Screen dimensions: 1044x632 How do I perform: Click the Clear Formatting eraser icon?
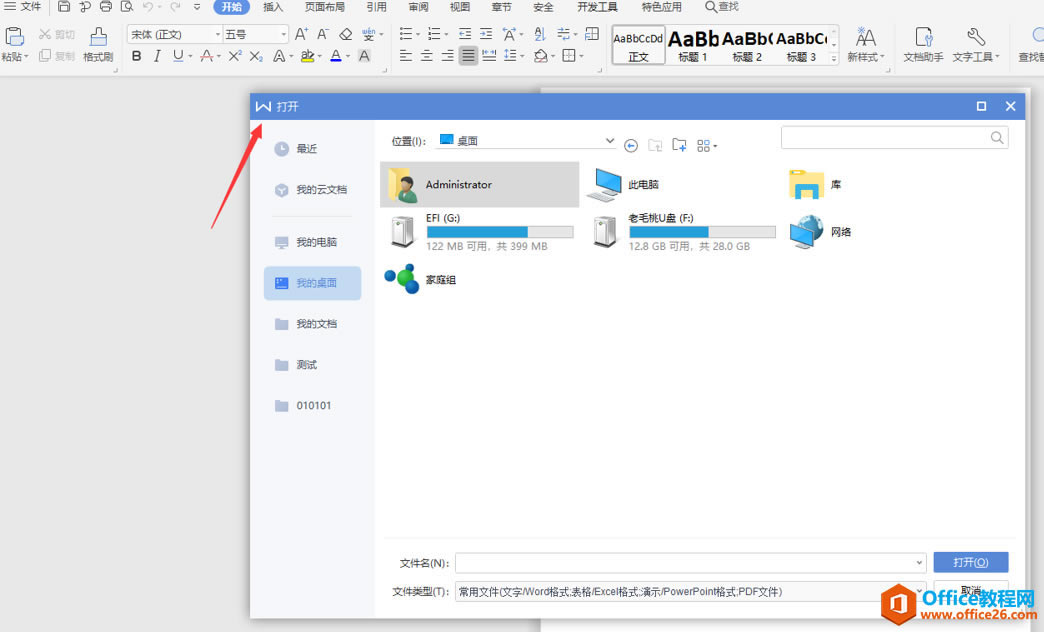[x=345, y=34]
